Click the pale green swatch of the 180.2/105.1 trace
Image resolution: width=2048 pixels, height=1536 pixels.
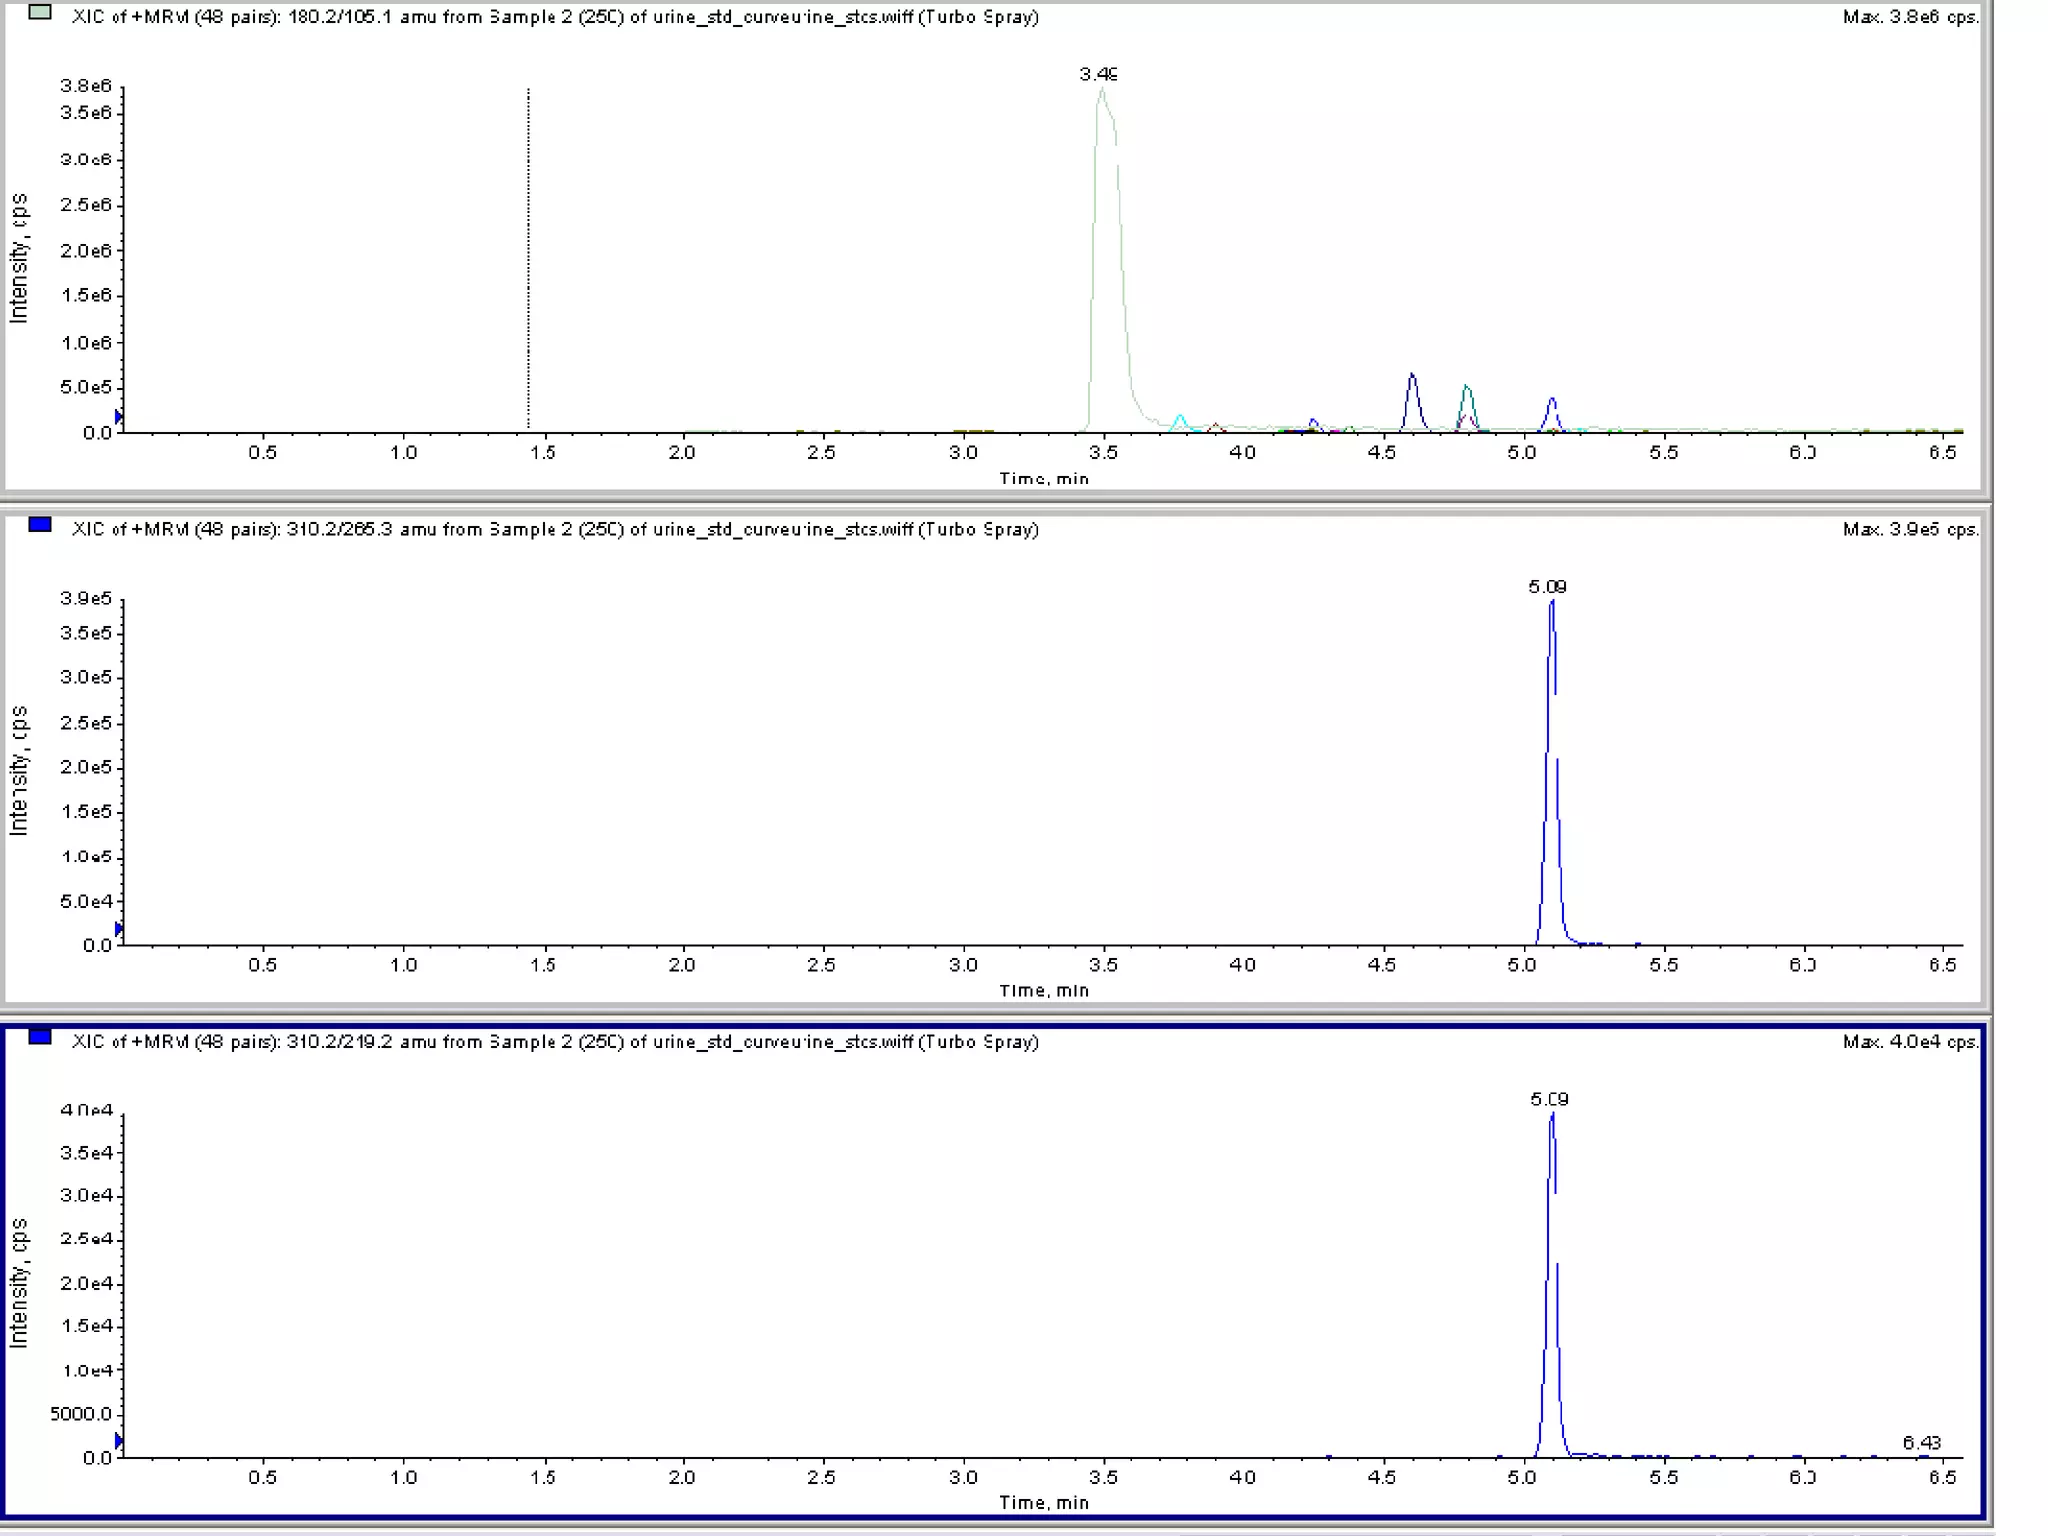[x=40, y=13]
